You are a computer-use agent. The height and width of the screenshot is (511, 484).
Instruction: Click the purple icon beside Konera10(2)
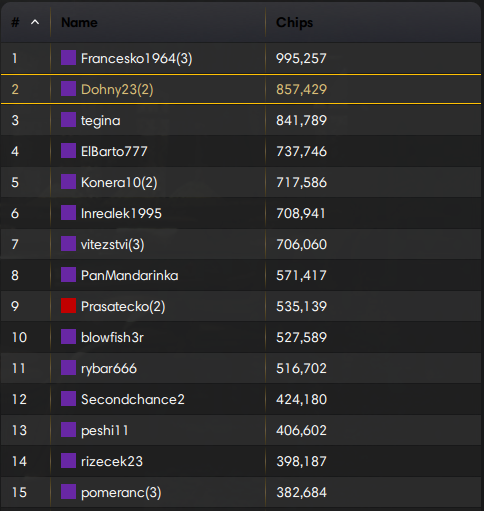point(68,182)
